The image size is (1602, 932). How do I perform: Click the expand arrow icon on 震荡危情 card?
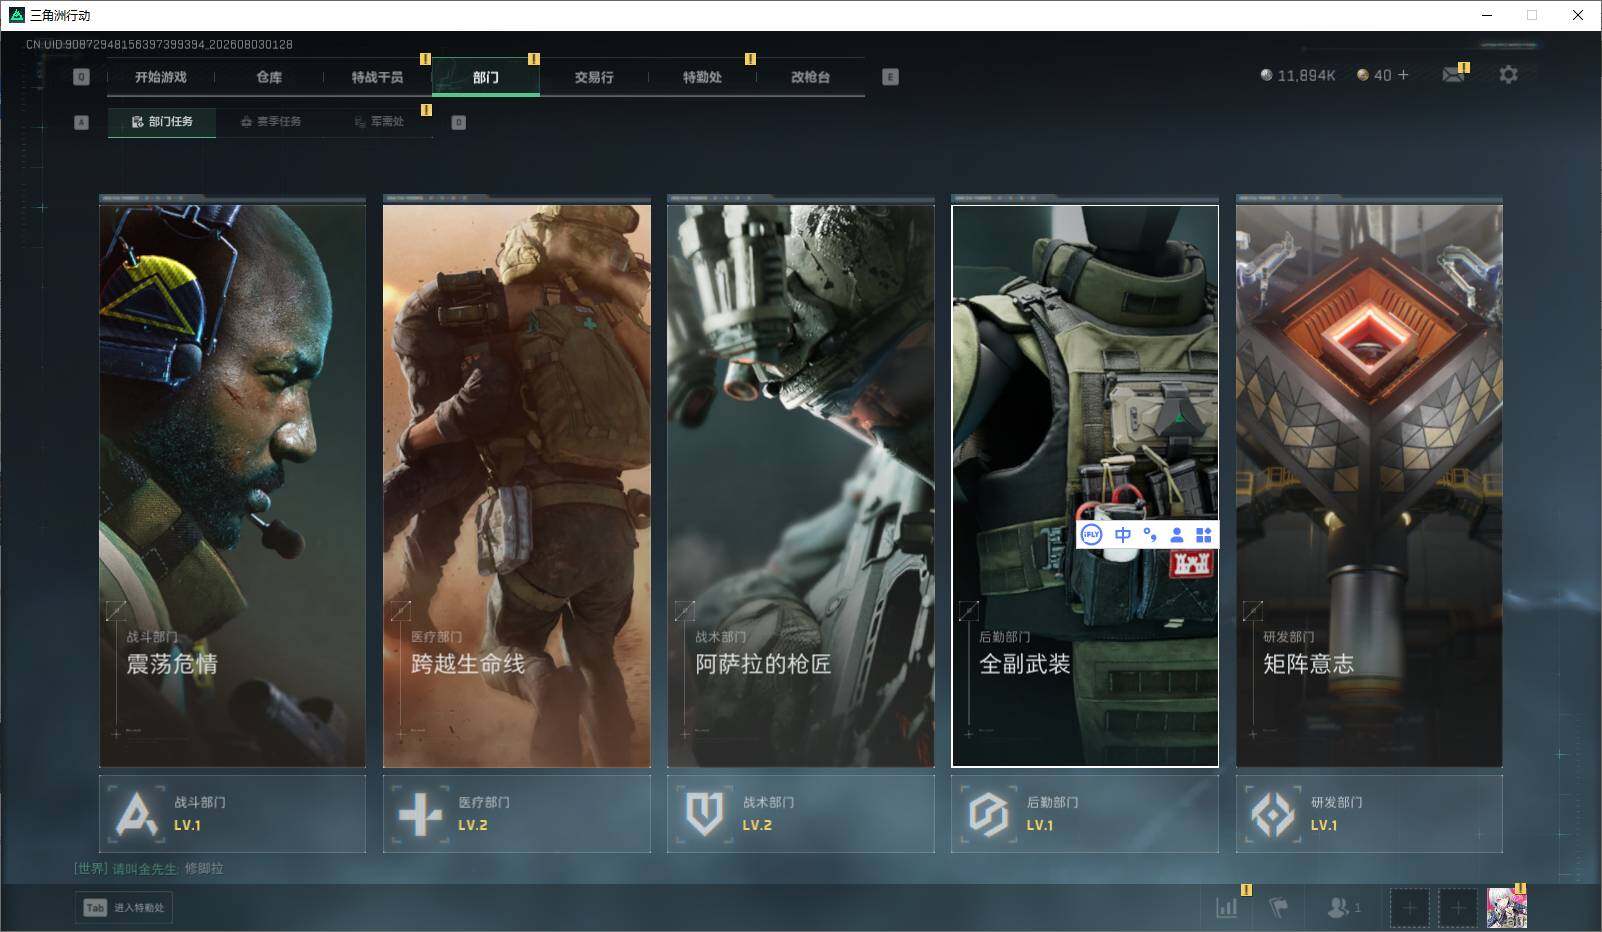[x=116, y=609]
